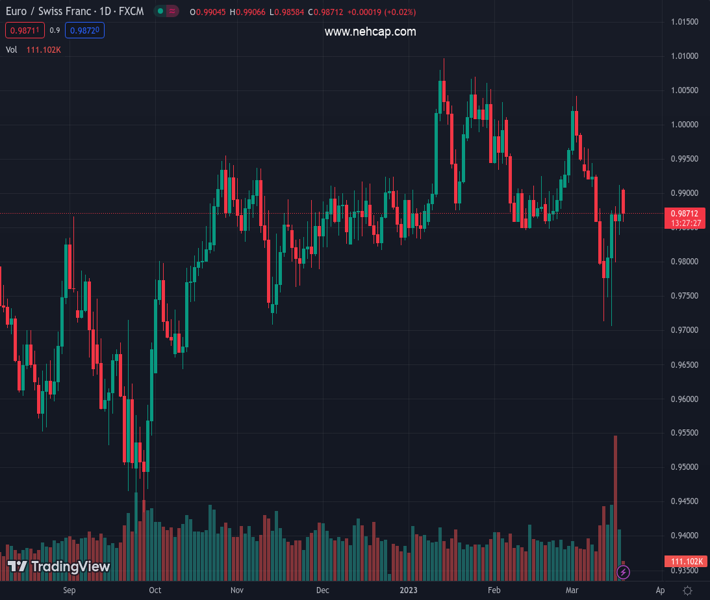The image size is (710, 600).
Task: Open the Euro / Swiss Franc symbol title
Action: coord(71,12)
